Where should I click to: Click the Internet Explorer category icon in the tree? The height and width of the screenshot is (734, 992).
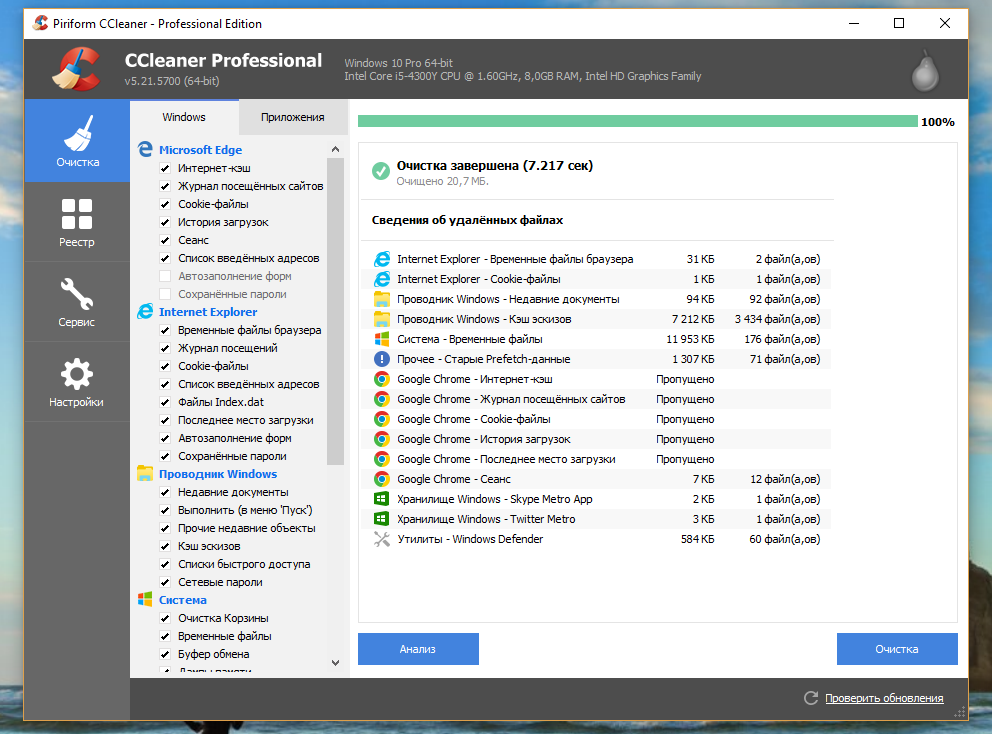tap(145, 311)
